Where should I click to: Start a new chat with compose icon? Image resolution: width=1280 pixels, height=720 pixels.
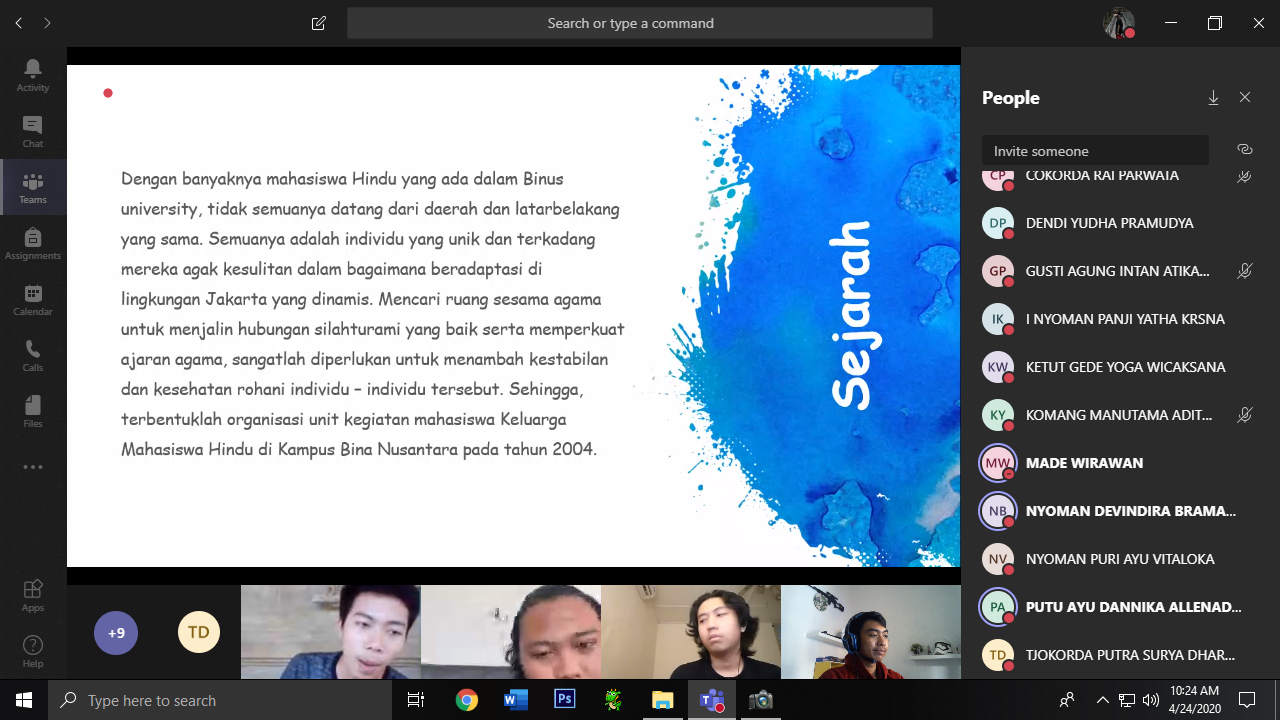point(319,23)
